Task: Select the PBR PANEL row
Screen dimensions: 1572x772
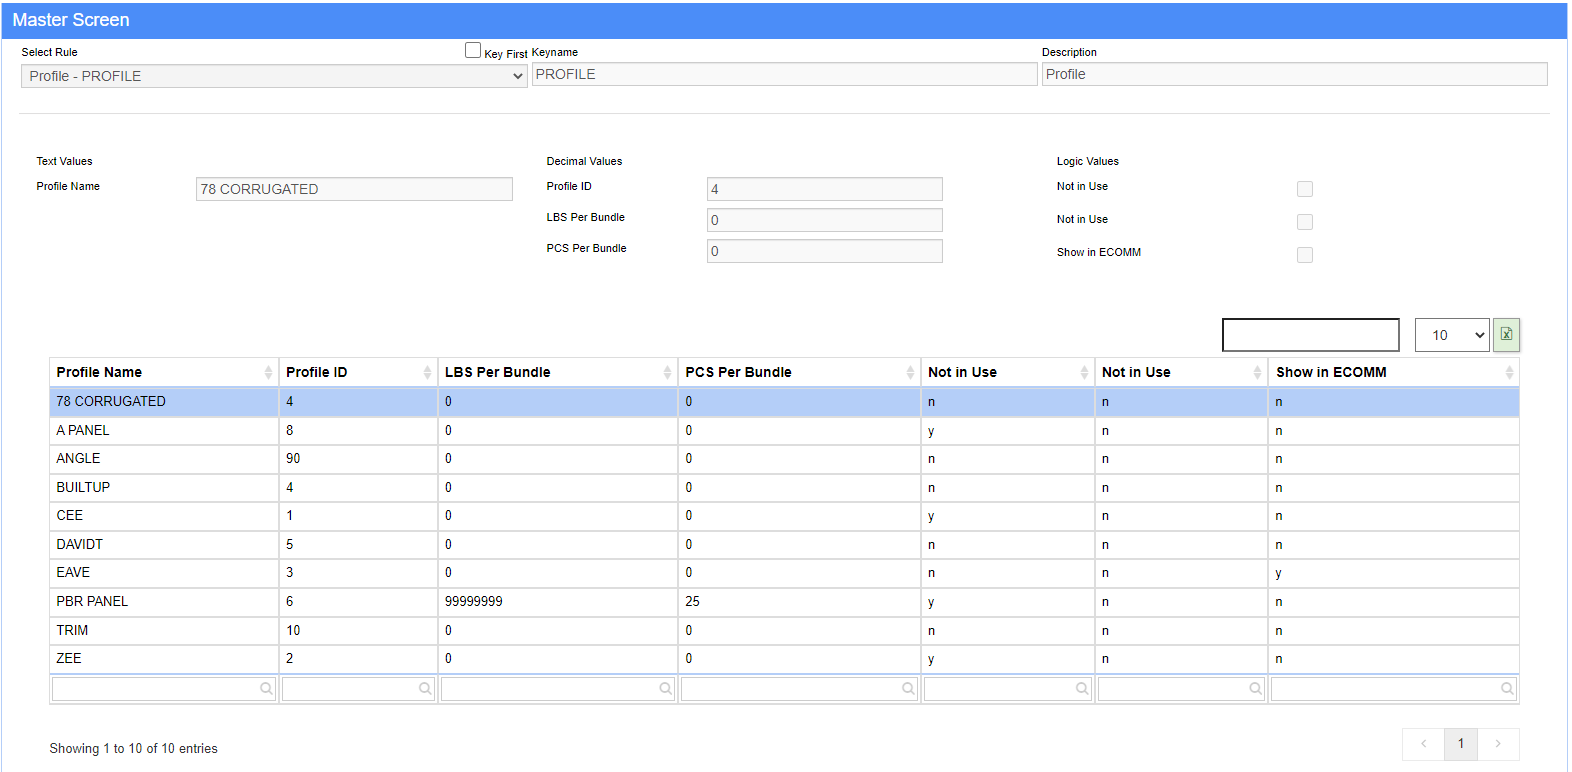Action: point(92,602)
